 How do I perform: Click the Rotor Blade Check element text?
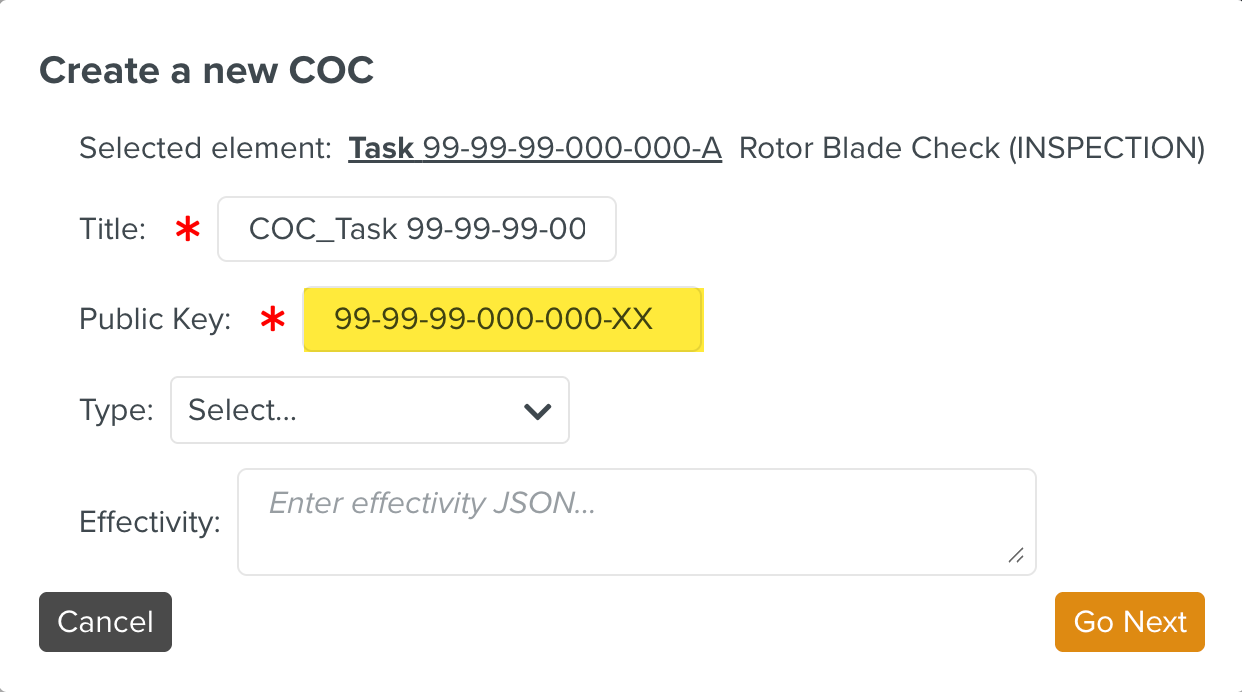click(969, 147)
